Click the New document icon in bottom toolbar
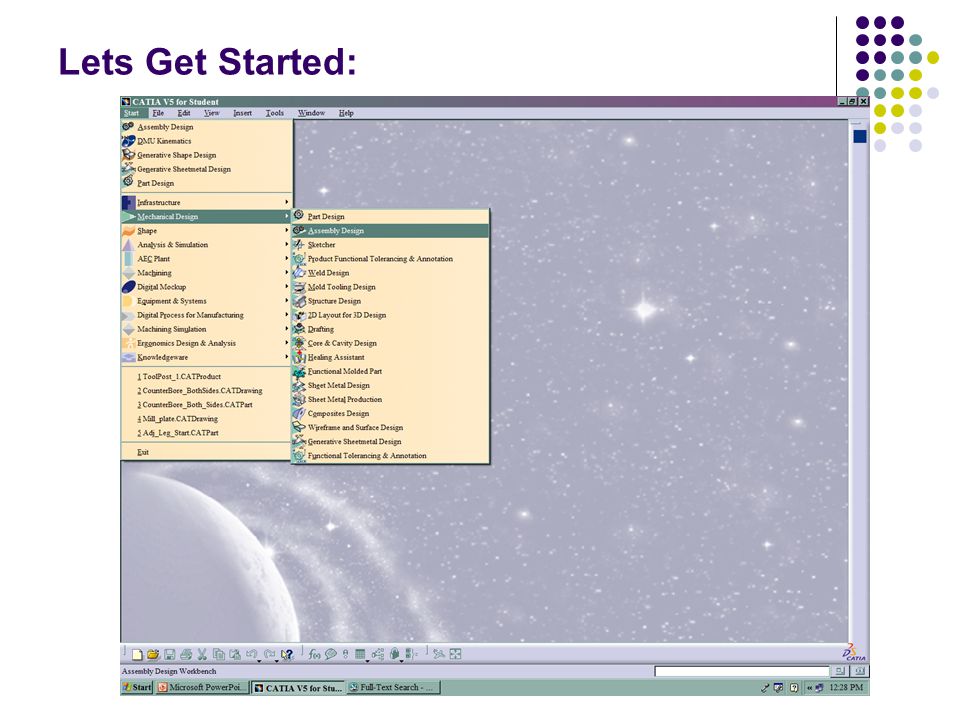960x720 pixels. [137, 654]
